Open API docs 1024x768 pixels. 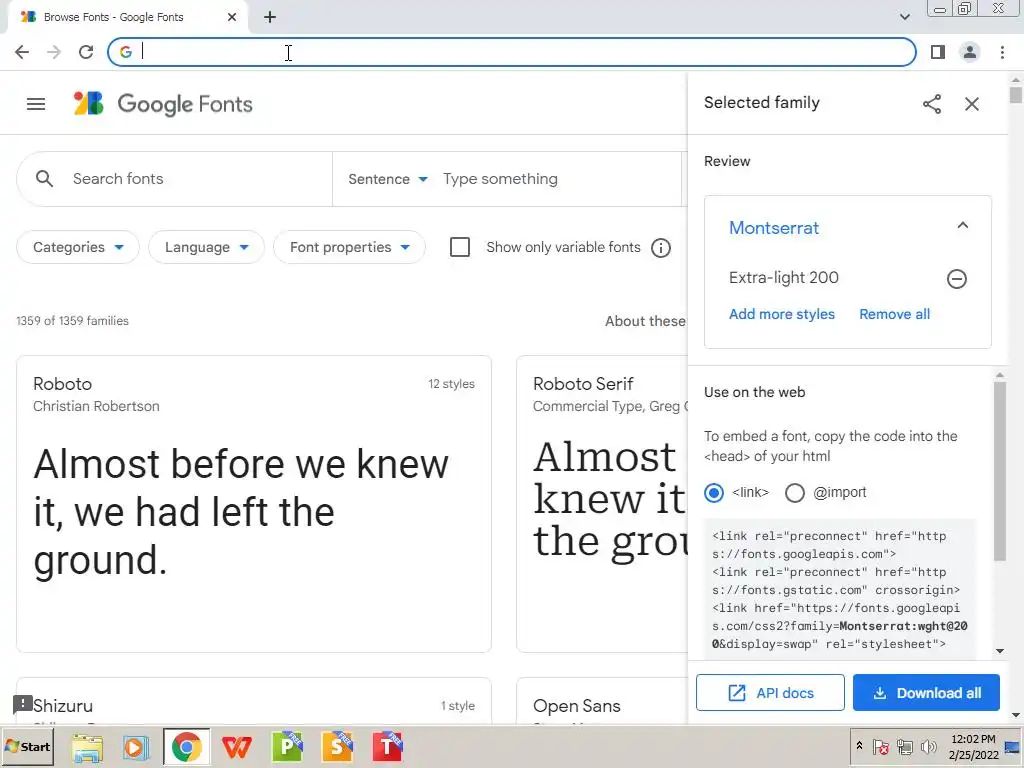pos(770,693)
